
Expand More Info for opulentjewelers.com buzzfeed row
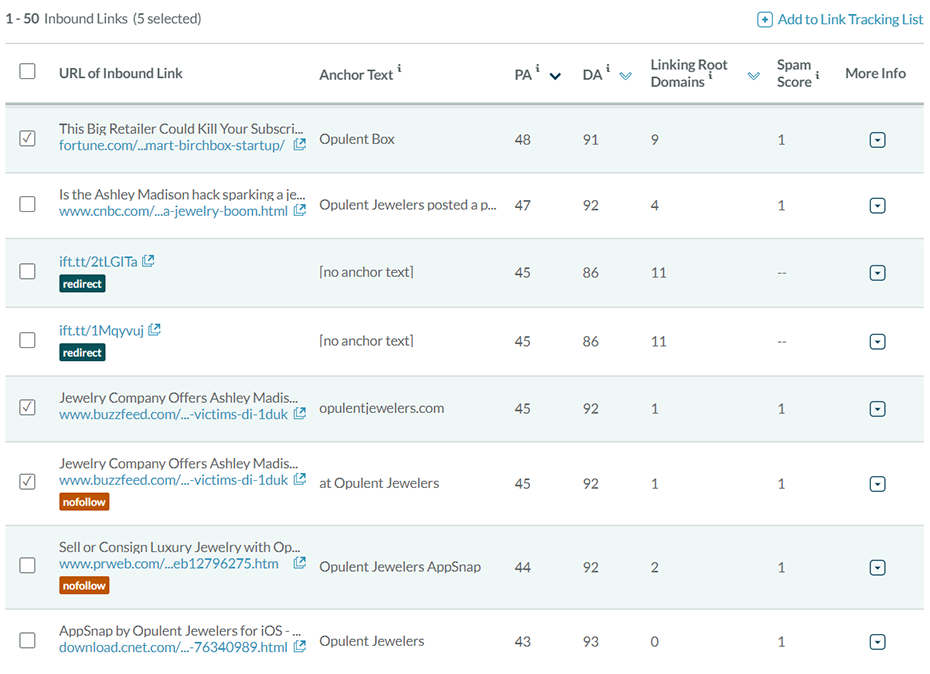point(877,409)
